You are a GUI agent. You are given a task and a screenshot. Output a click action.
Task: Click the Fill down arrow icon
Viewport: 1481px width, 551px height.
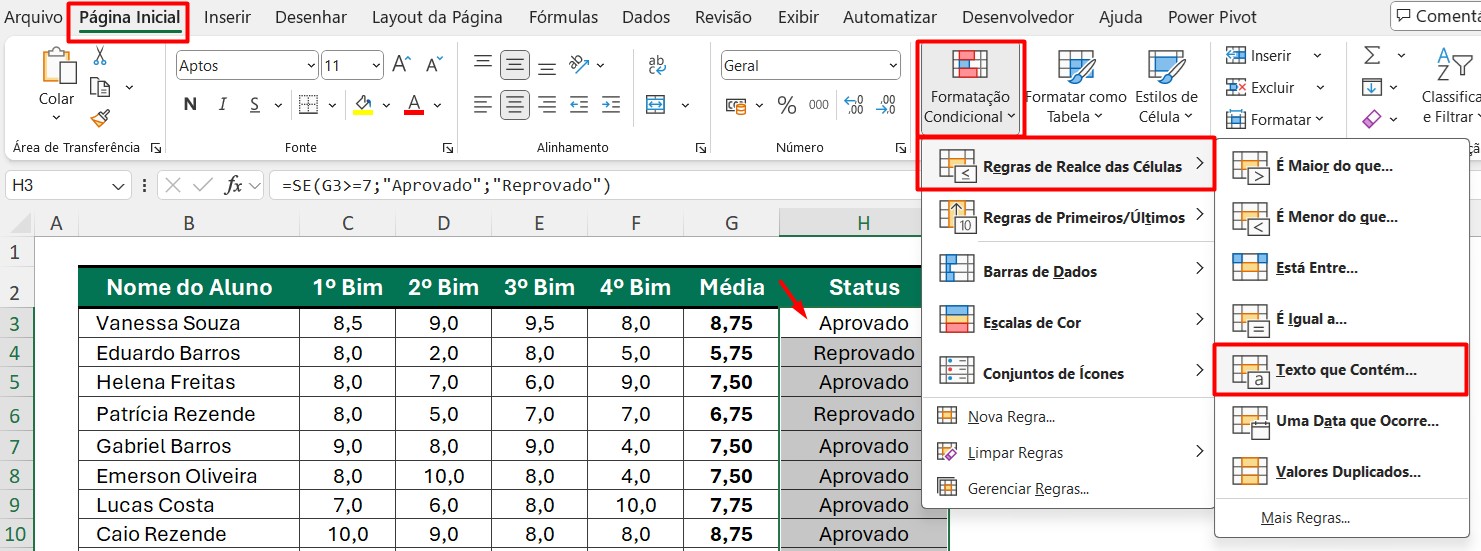click(1372, 87)
